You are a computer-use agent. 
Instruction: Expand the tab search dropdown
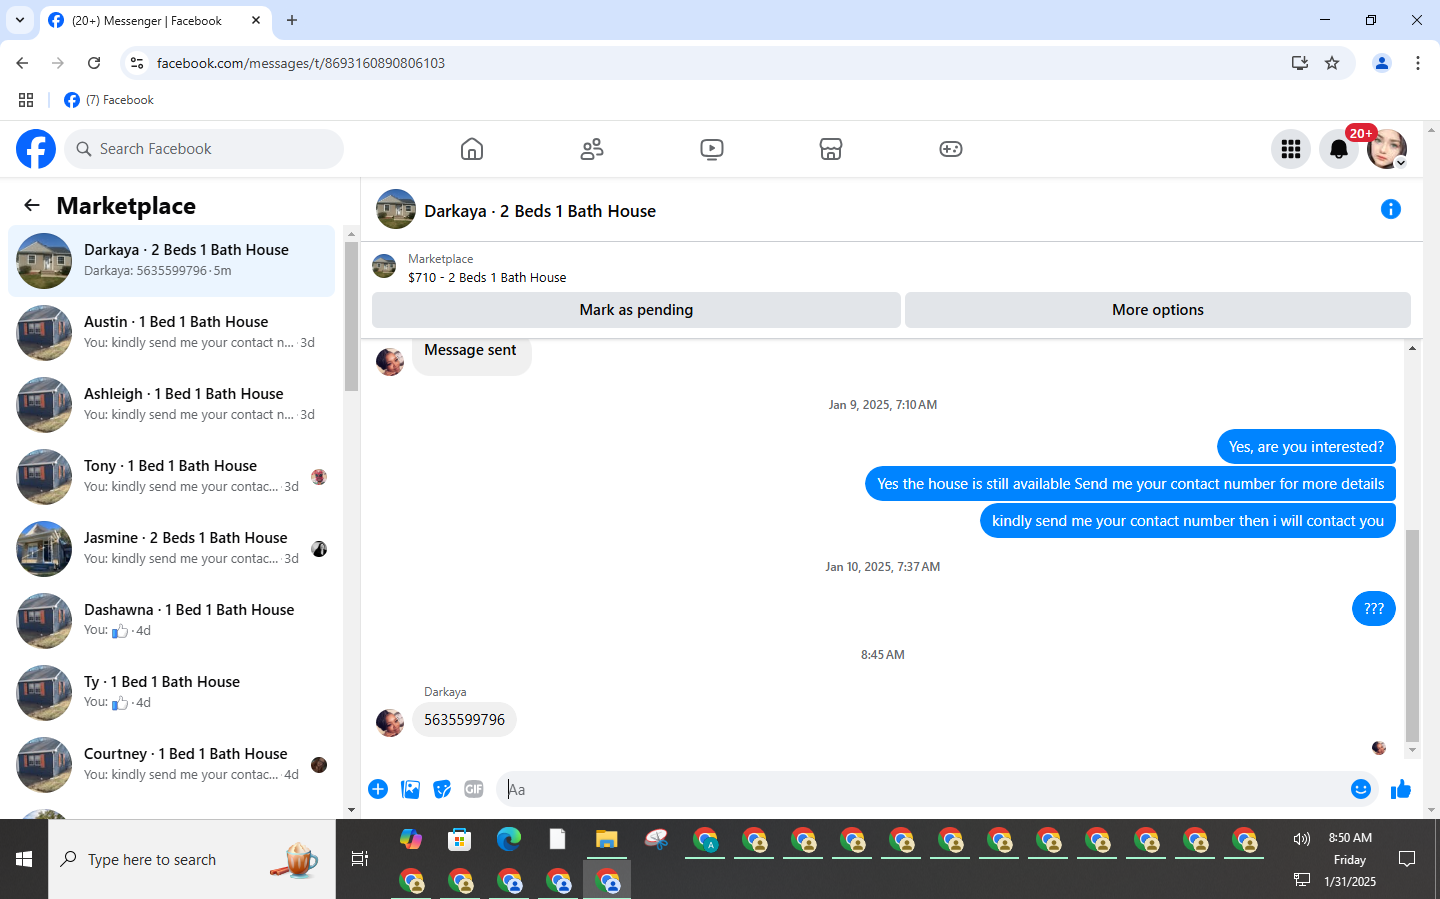pos(20,20)
